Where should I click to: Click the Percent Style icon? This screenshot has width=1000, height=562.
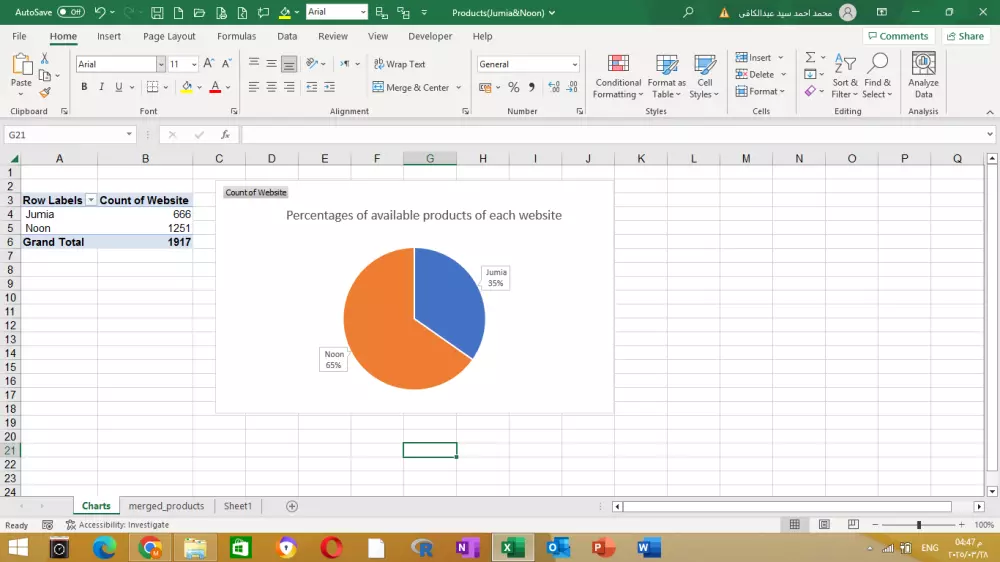click(513, 87)
